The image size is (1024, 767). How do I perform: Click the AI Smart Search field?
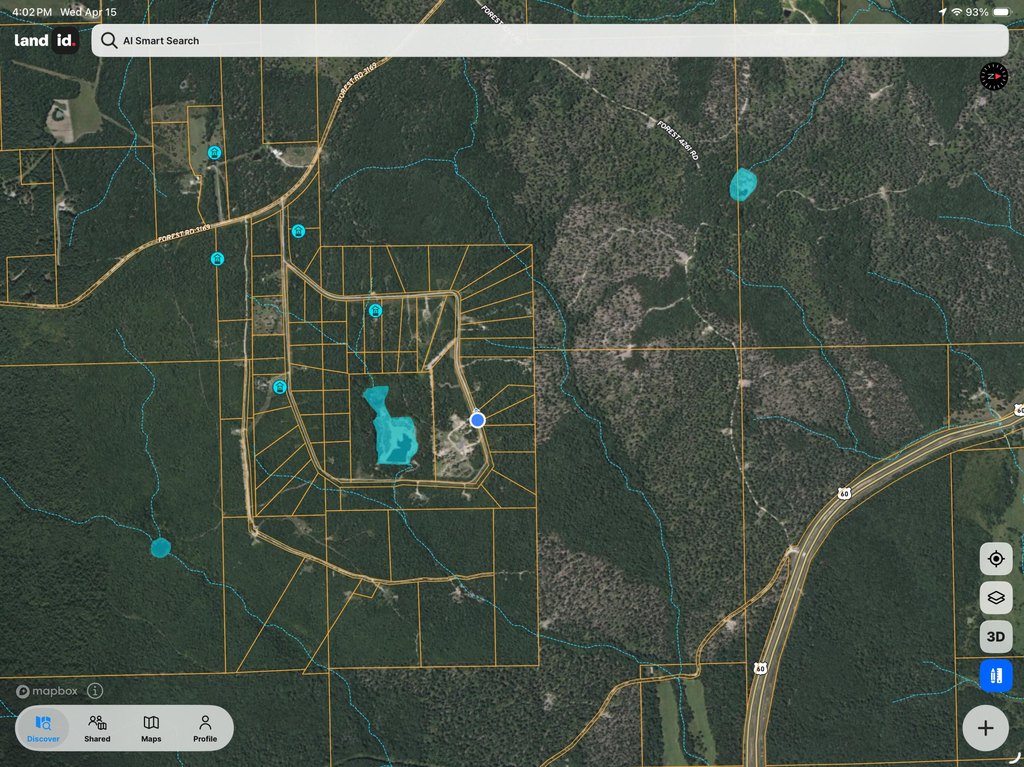coord(550,41)
